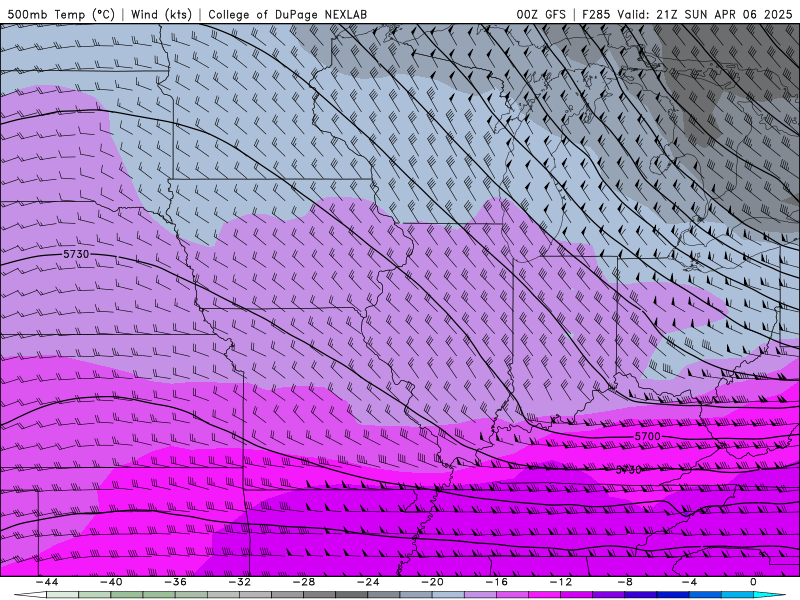The width and height of the screenshot is (800, 600).
Task: Click the 5700 height contour label
Action: tap(647, 436)
